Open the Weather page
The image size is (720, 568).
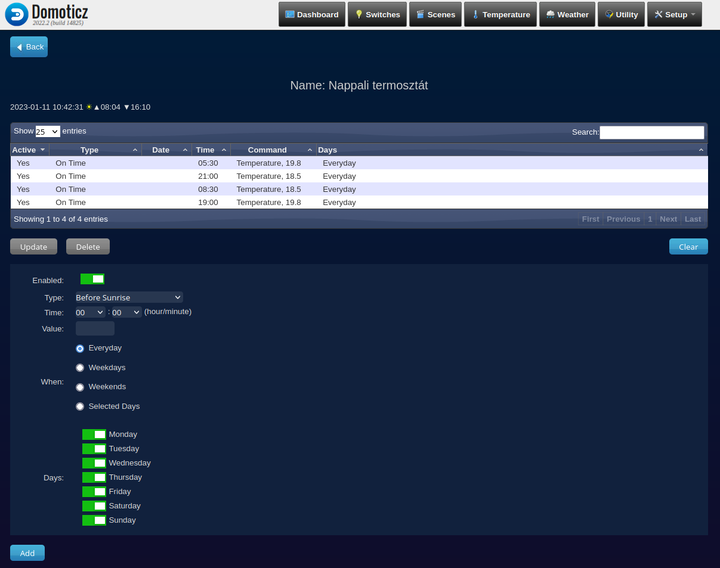pyautogui.click(x=567, y=14)
